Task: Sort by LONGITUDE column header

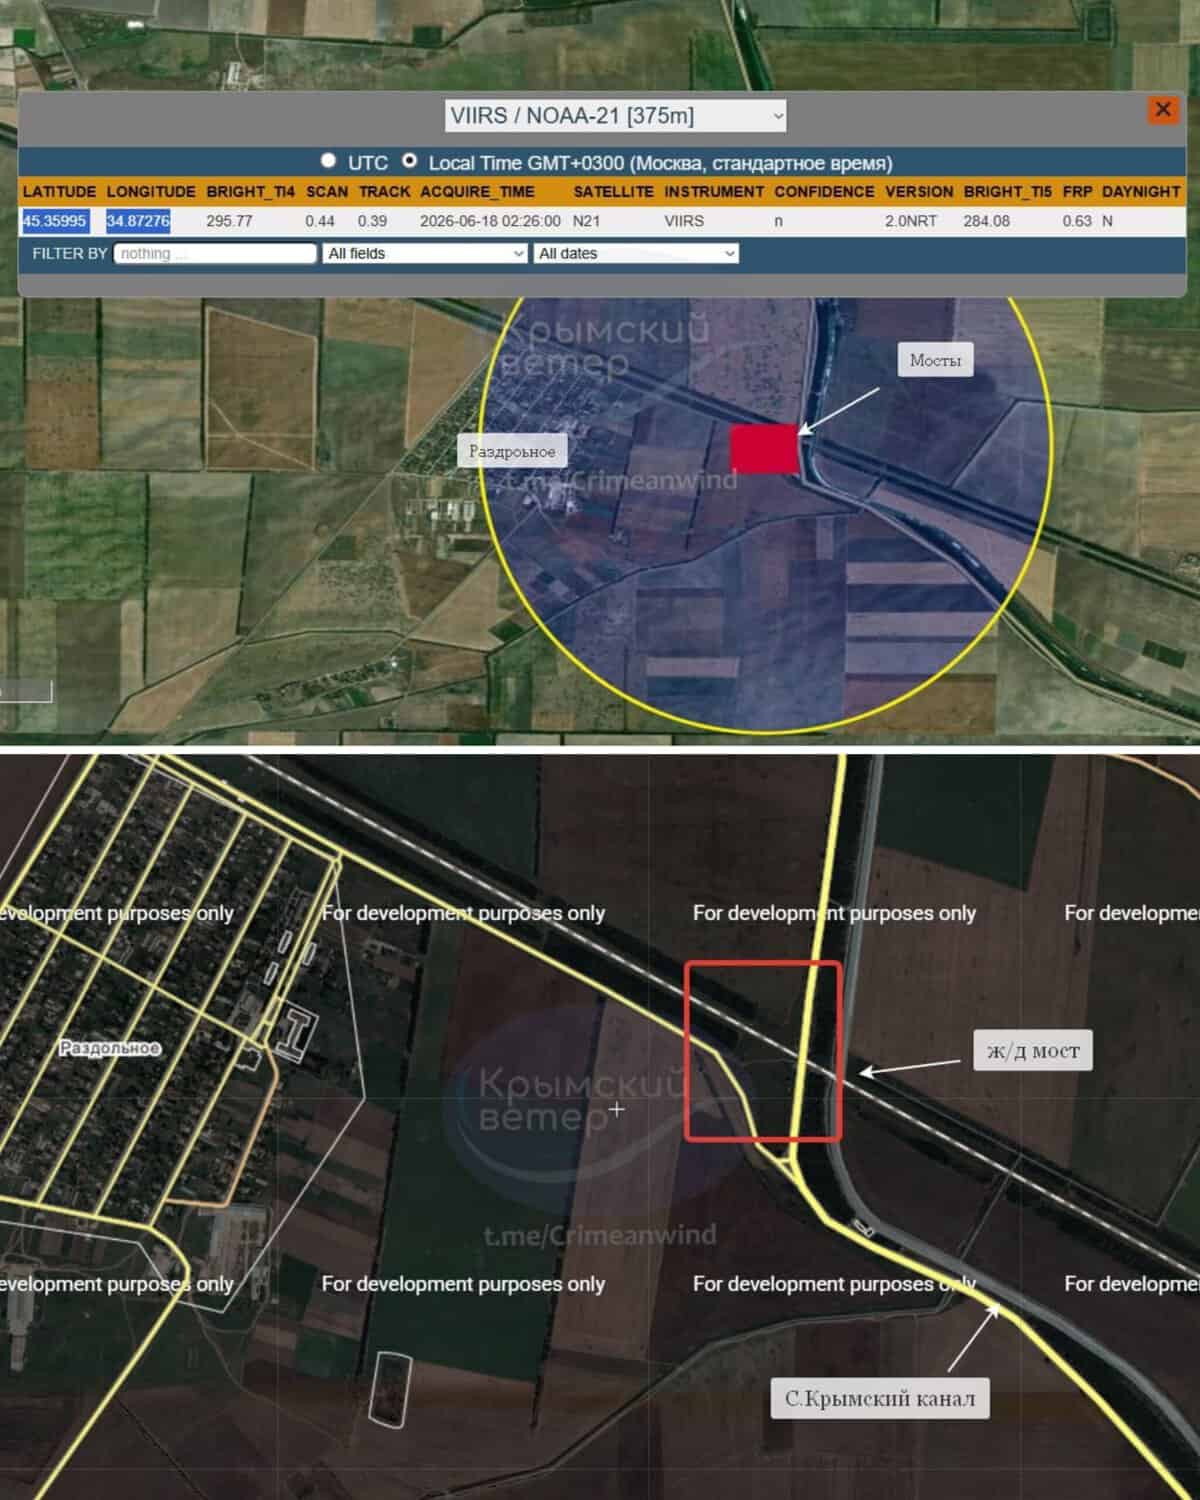Action: click(x=151, y=192)
